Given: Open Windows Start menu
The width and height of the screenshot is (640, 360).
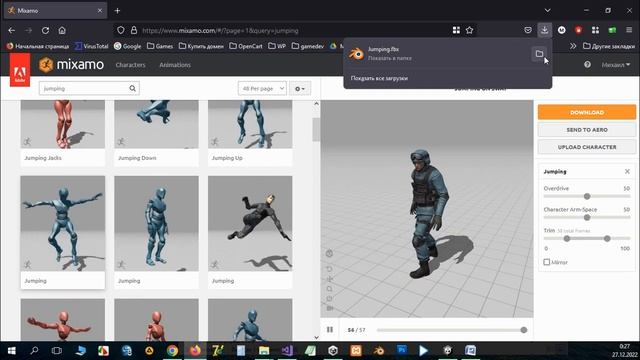Looking at the screenshot, I should 11,350.
